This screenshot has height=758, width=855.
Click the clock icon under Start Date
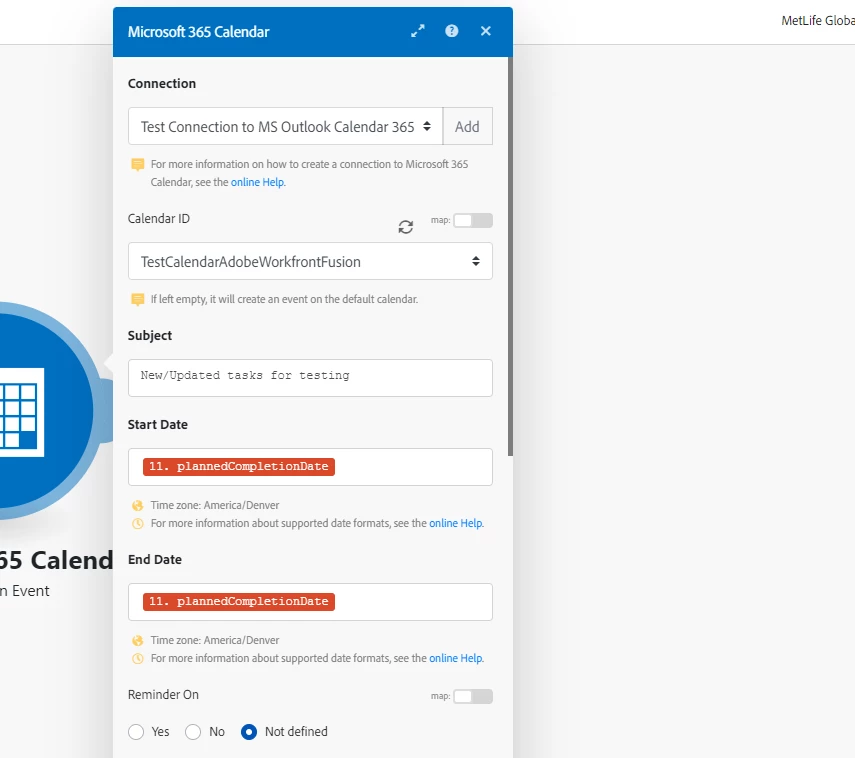click(x=138, y=524)
